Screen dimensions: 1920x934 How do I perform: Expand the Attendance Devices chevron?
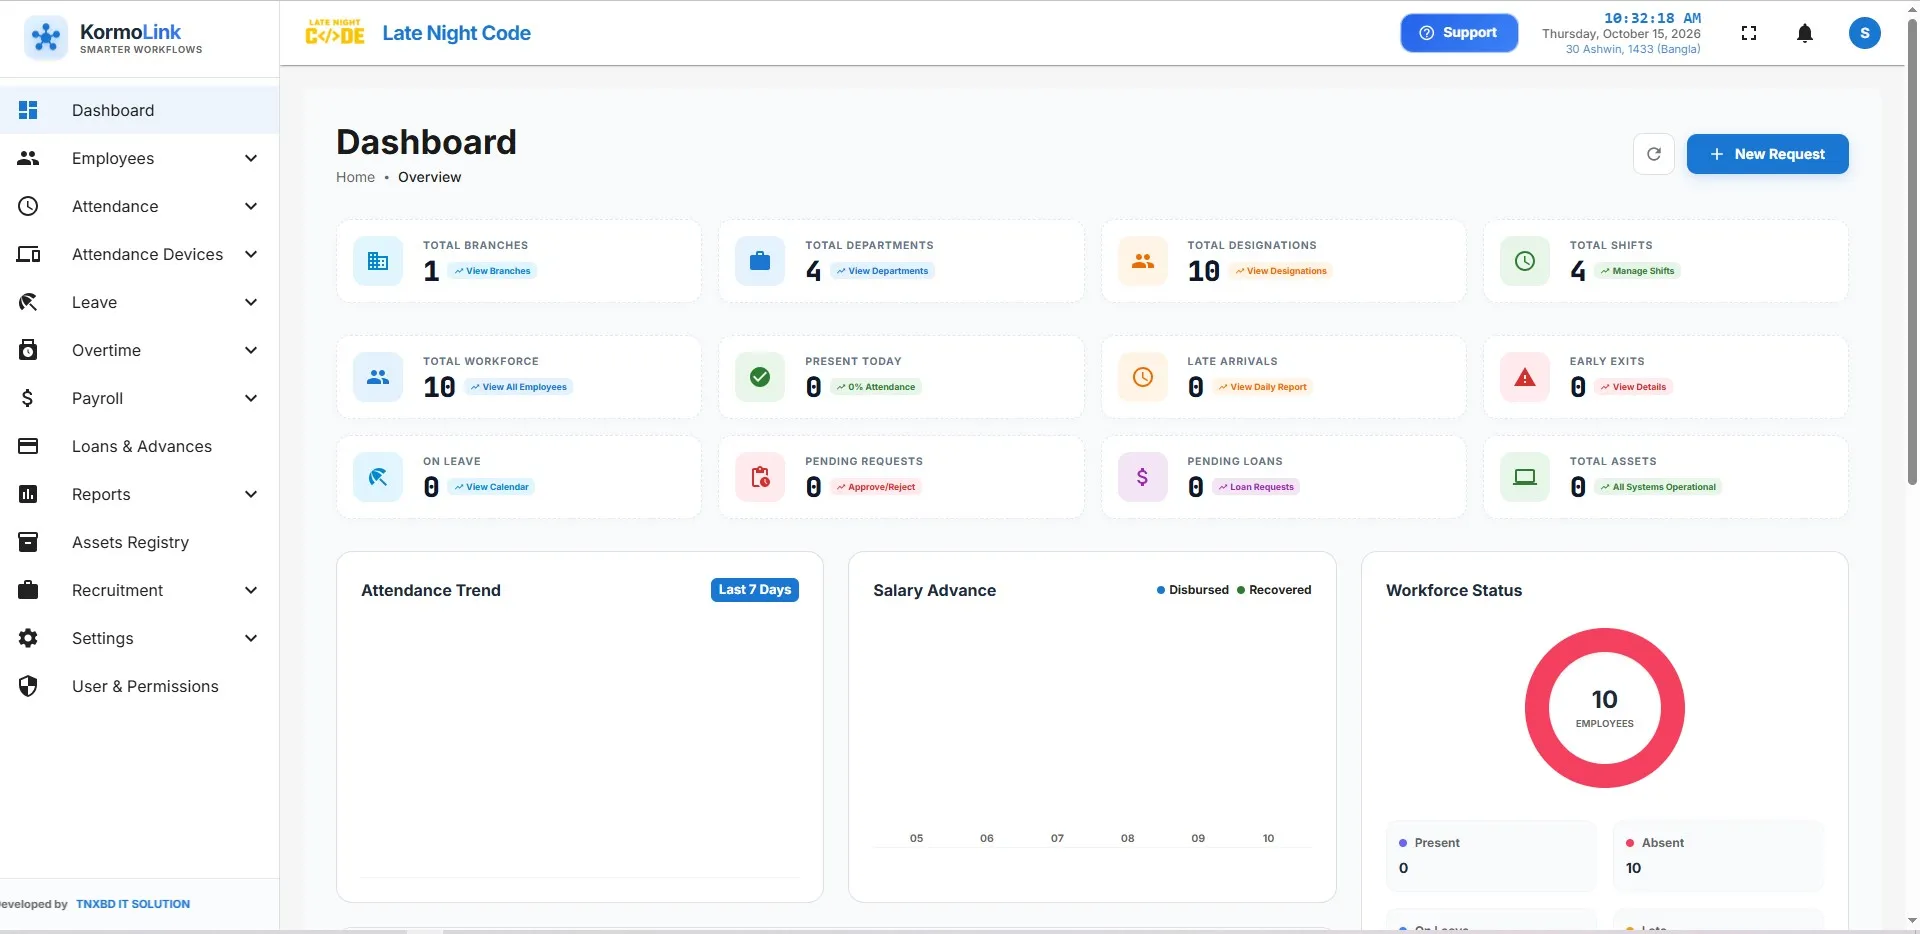tap(251, 254)
